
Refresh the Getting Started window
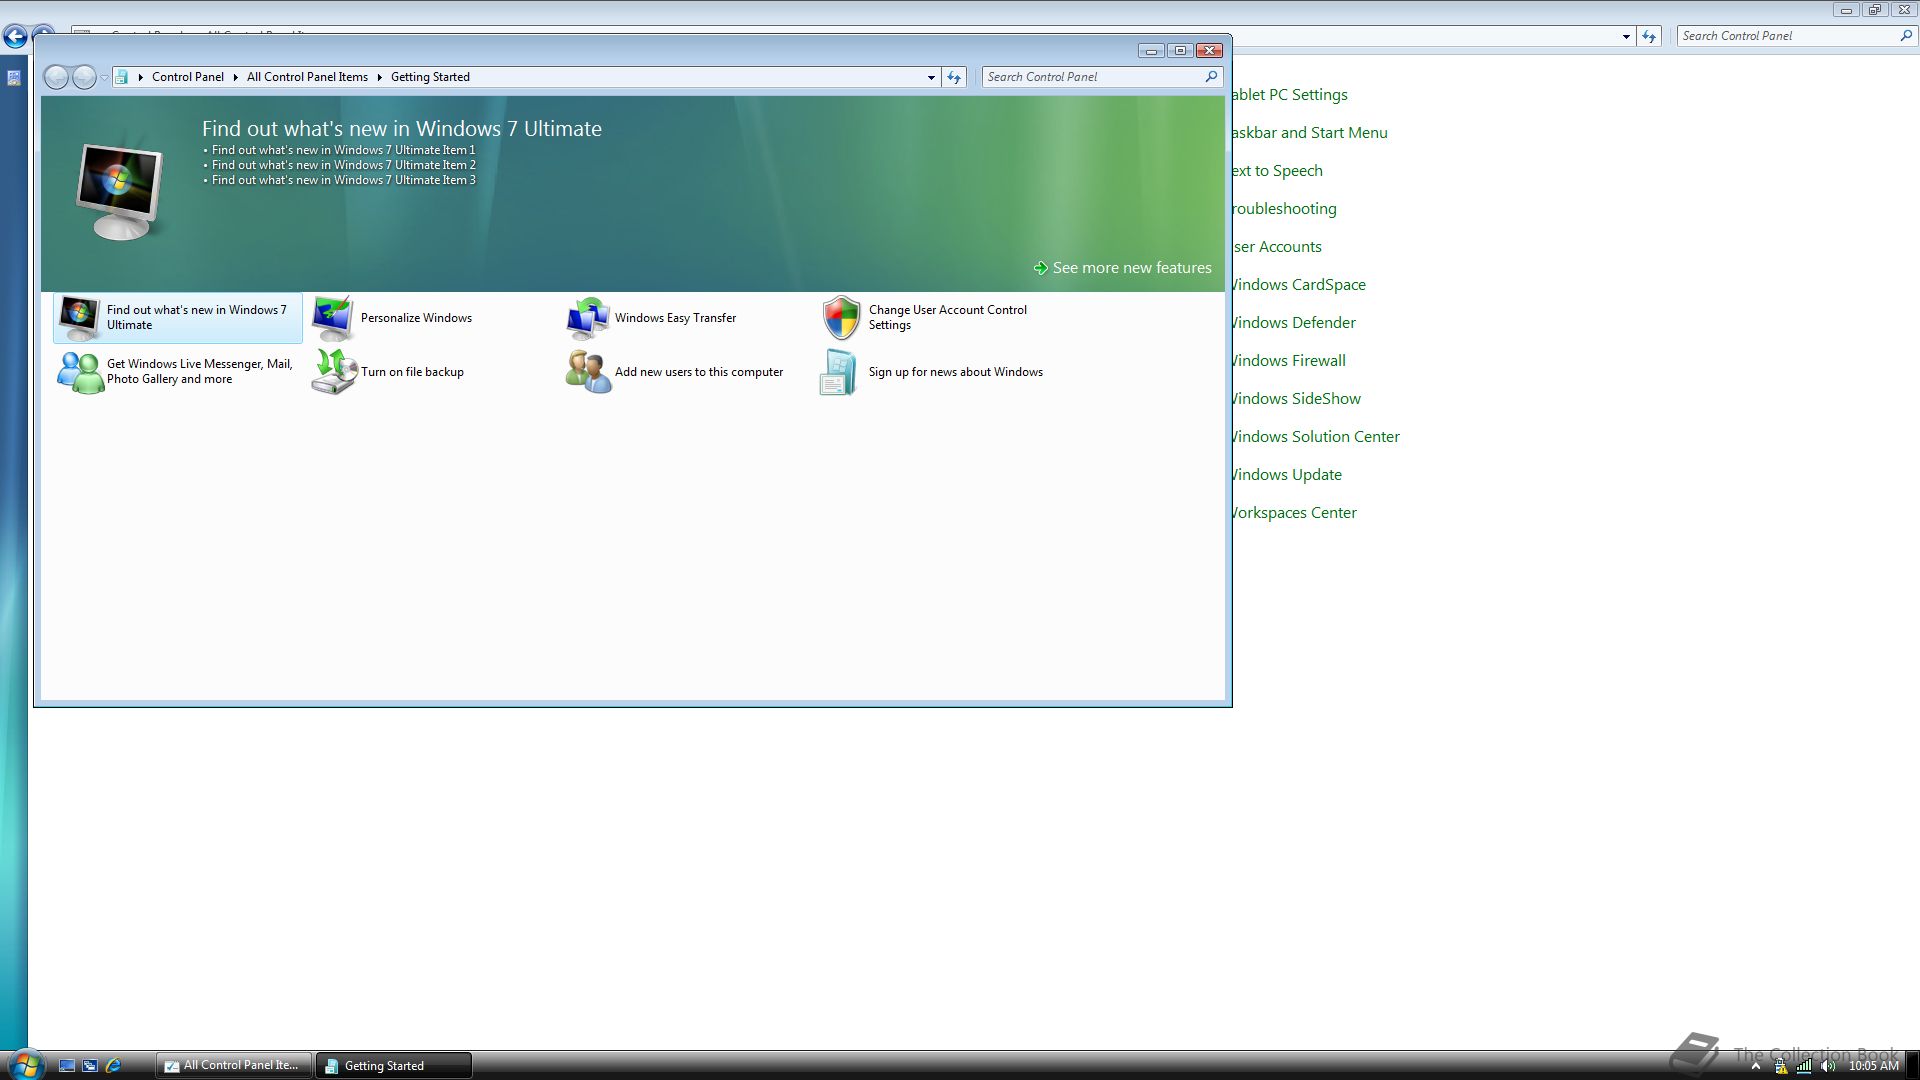click(954, 77)
